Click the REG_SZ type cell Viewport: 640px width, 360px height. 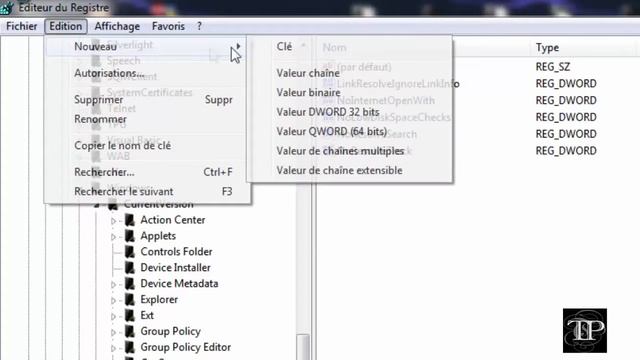553,67
